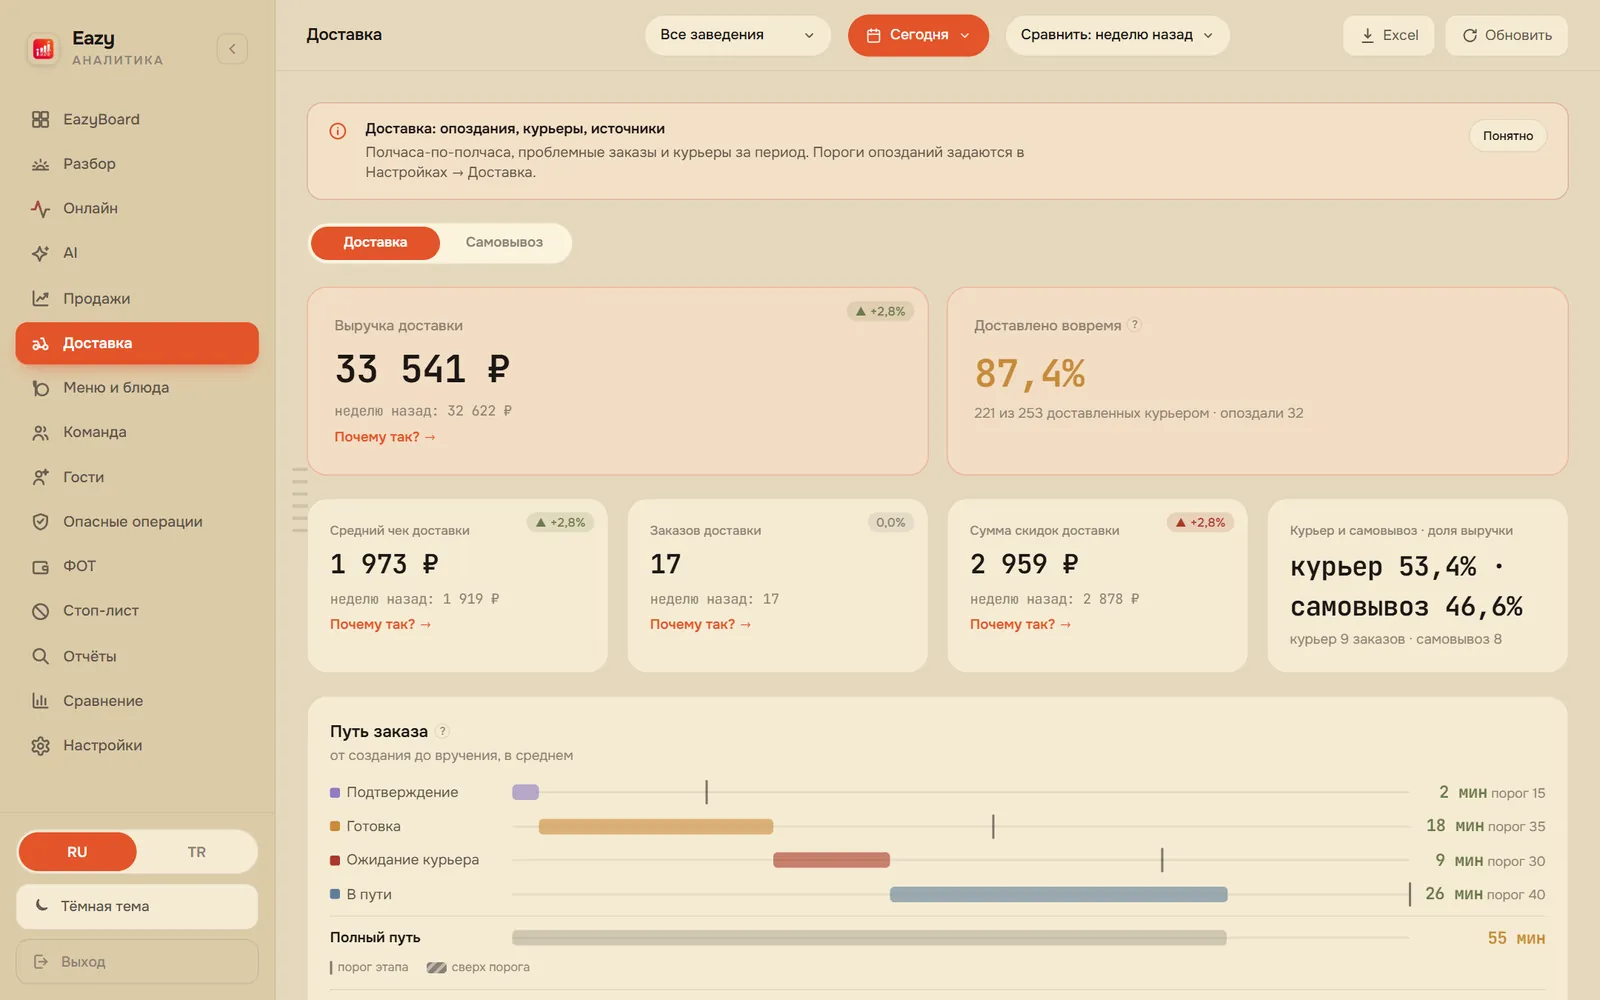
Task: Click the Подтверждение purple bar
Action: click(525, 792)
